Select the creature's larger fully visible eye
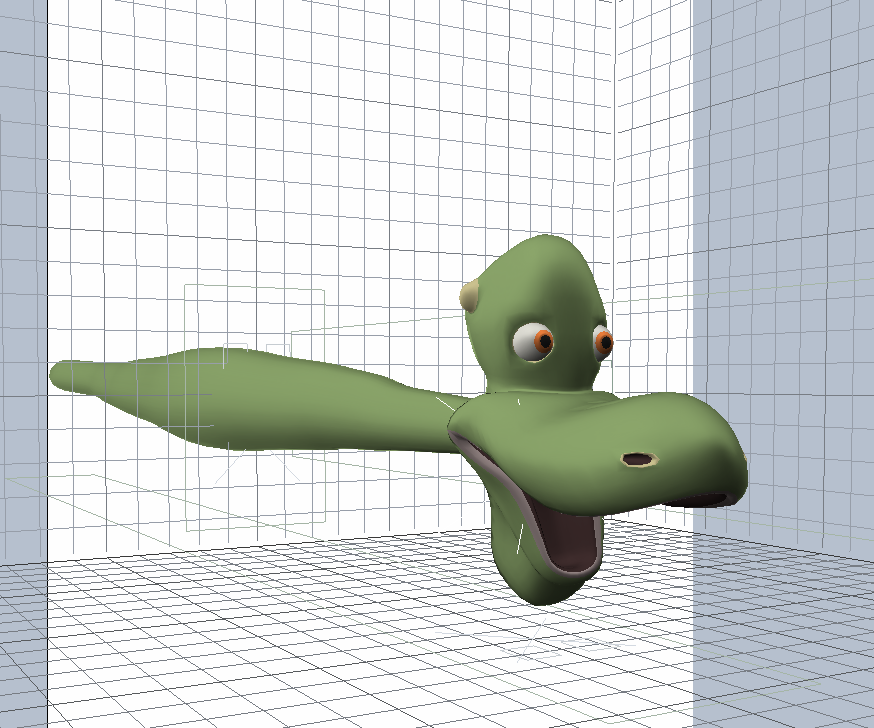This screenshot has height=728, width=874. tap(533, 341)
